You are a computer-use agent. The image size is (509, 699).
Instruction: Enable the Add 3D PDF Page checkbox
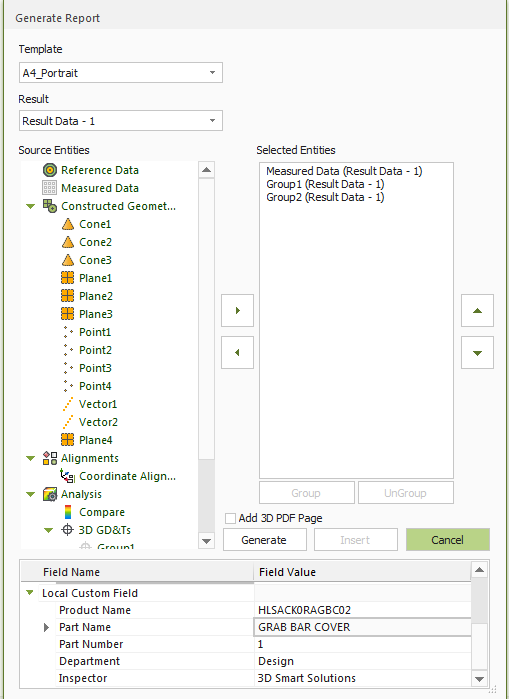(230, 518)
